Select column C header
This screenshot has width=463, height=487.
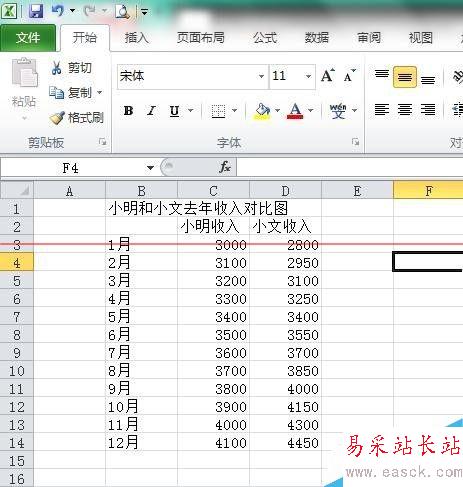[x=213, y=191]
